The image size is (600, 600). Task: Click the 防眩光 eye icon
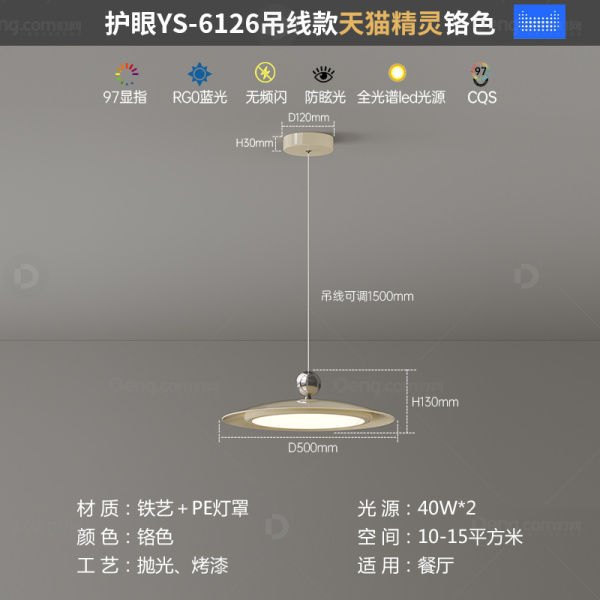[x=324, y=74]
